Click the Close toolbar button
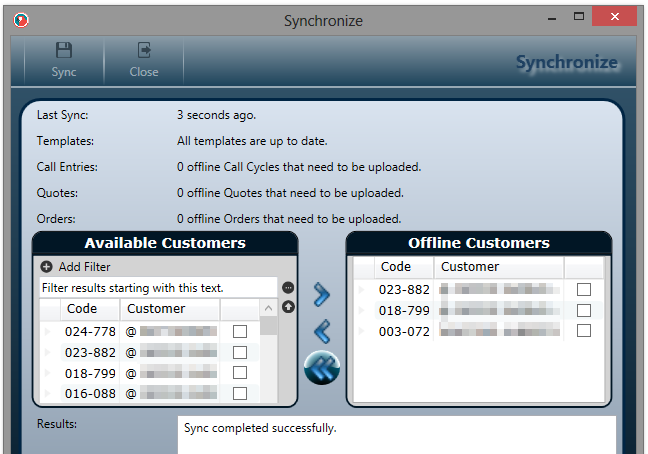The image size is (648, 454). point(144,59)
